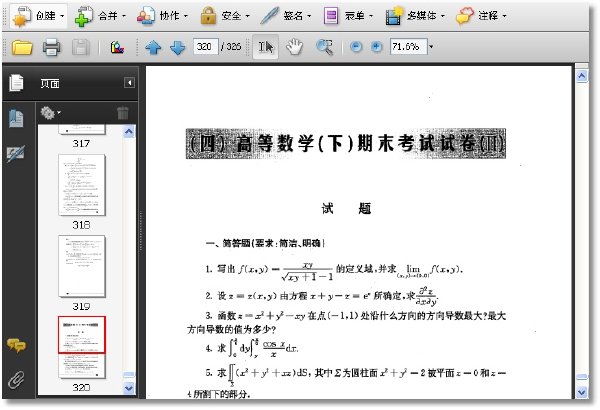
Task: Open the zoom percentage dropdown arrow
Action: click(x=431, y=47)
